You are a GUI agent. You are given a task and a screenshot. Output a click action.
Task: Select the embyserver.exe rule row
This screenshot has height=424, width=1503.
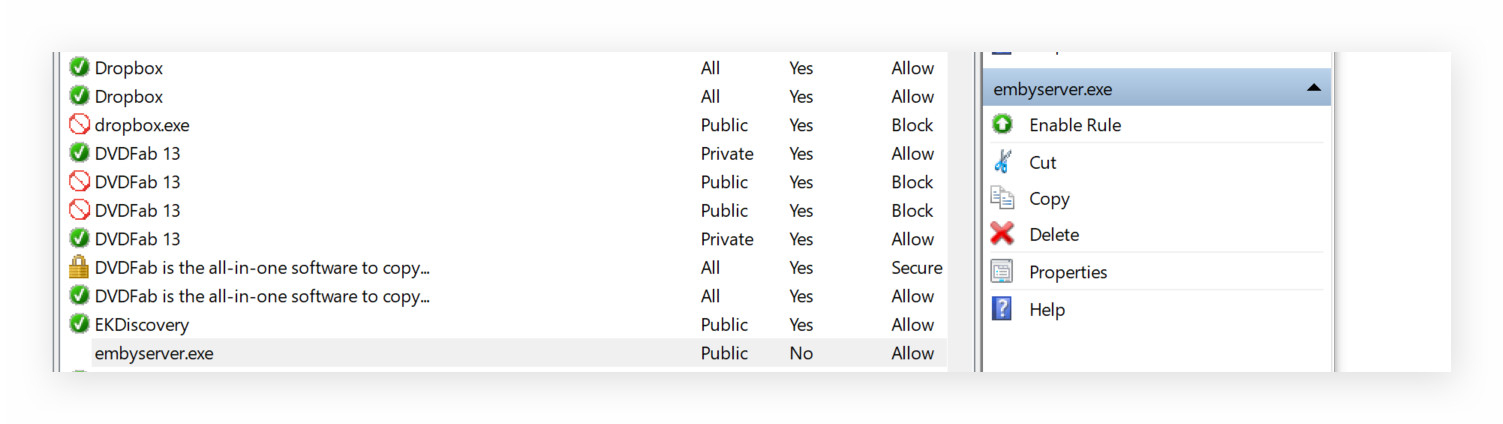pyautogui.click(x=154, y=353)
